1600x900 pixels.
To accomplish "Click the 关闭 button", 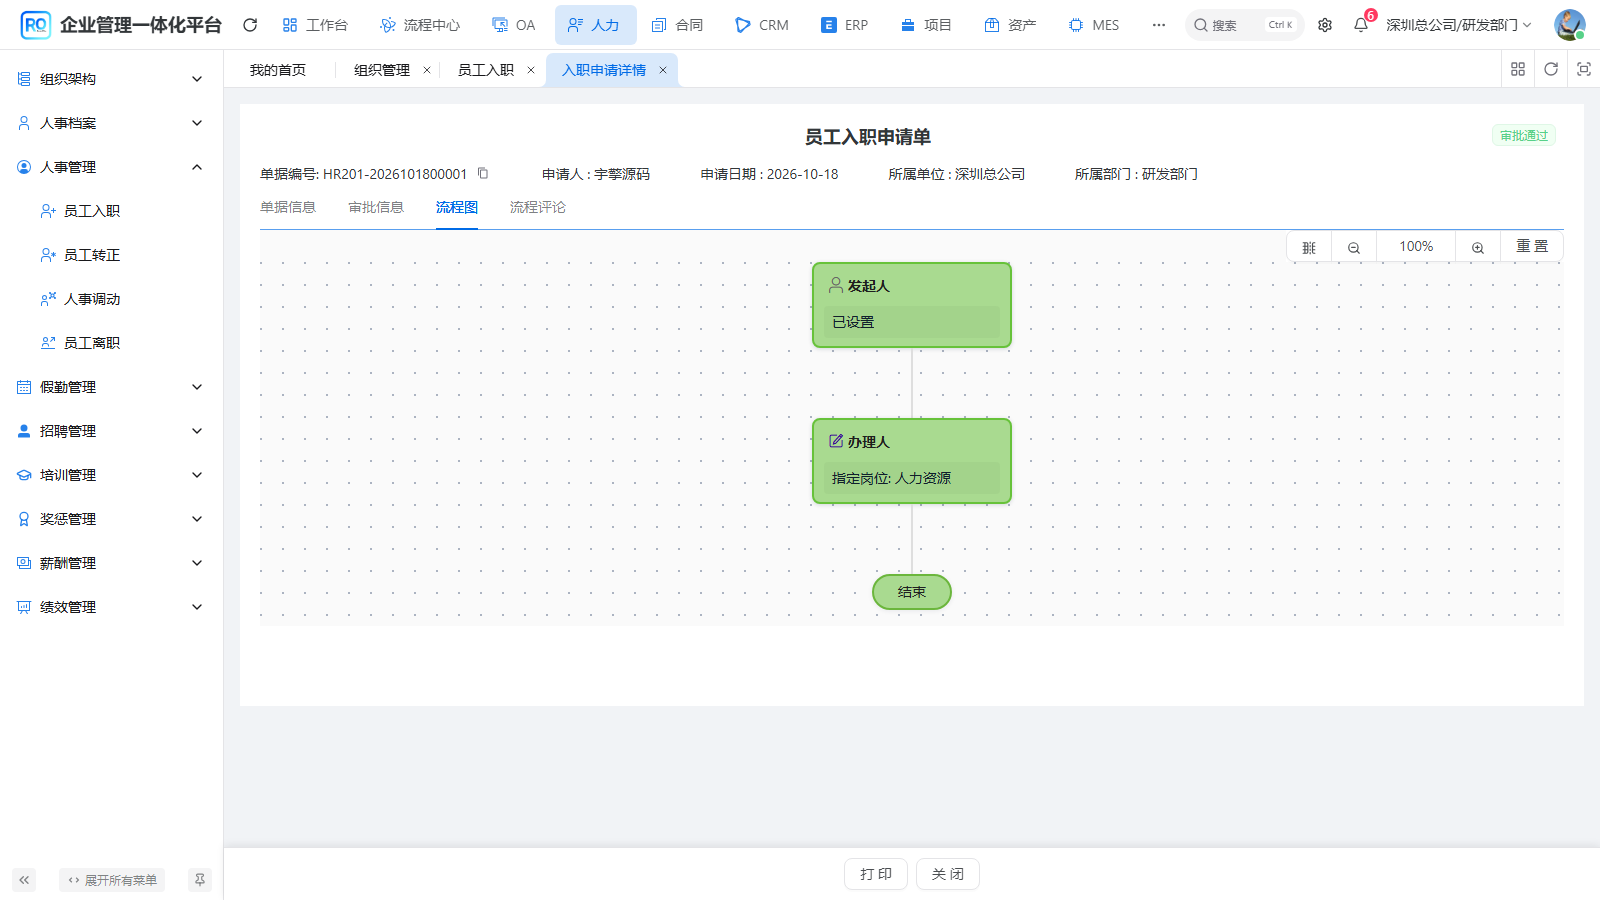I will pyautogui.click(x=948, y=874).
